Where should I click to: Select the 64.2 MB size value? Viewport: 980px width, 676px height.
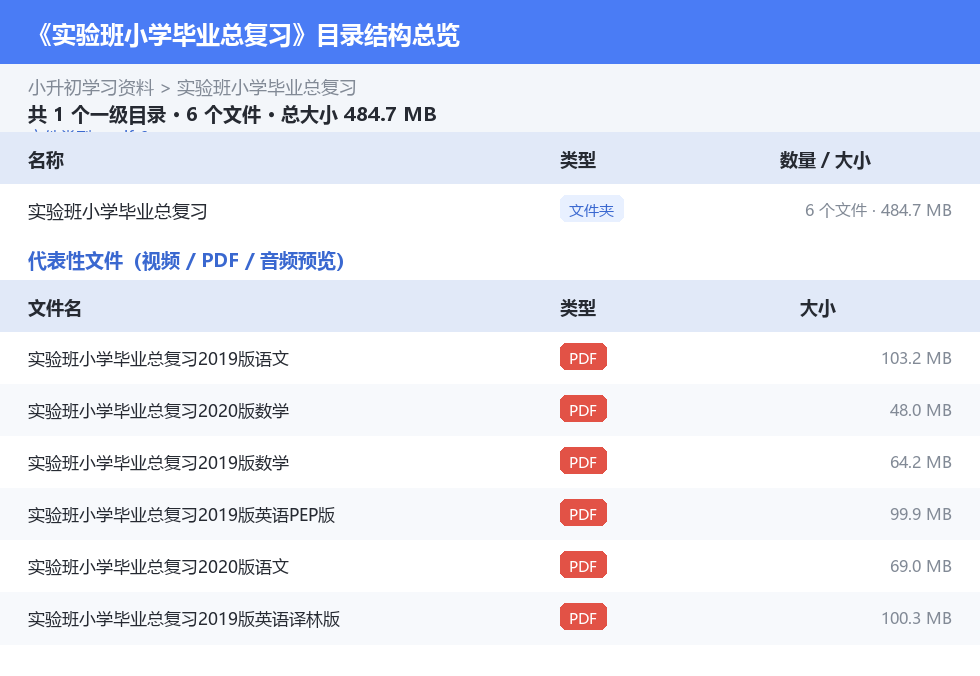(921, 462)
